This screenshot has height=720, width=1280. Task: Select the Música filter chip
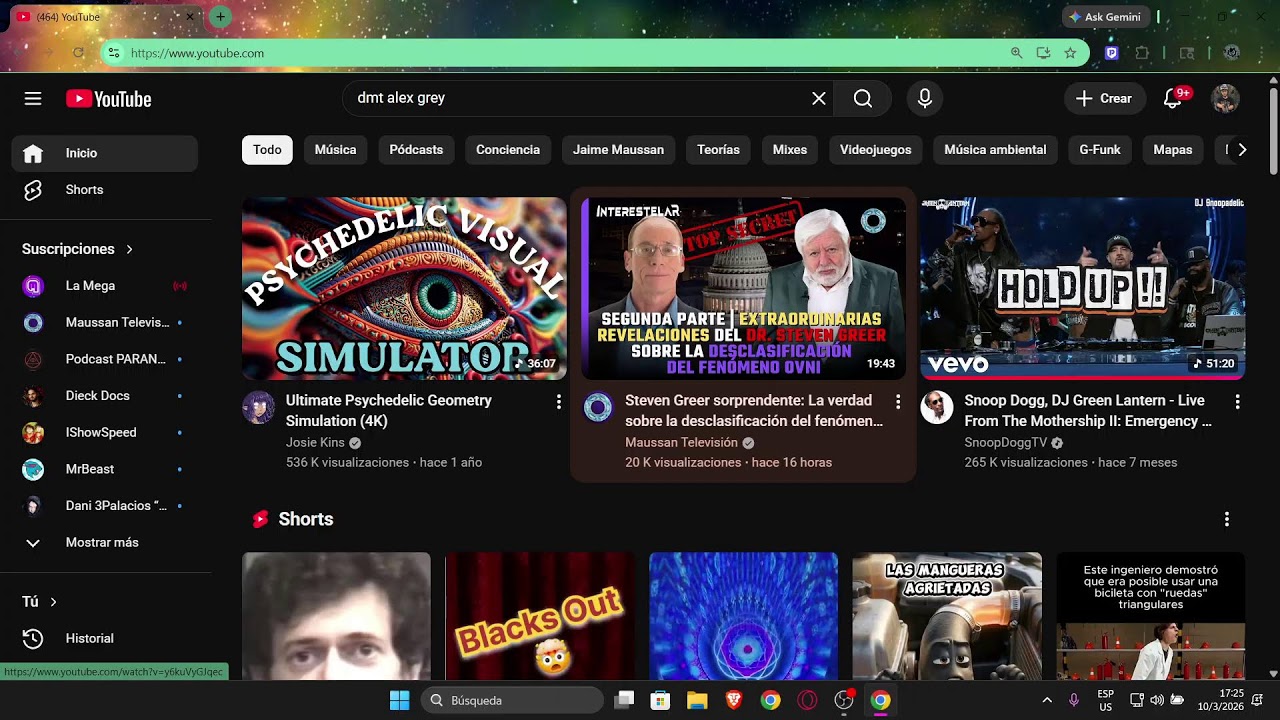[336, 150]
